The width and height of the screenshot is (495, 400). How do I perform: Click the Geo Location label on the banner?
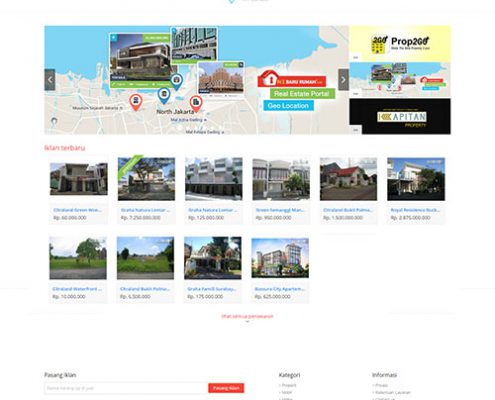coord(288,106)
